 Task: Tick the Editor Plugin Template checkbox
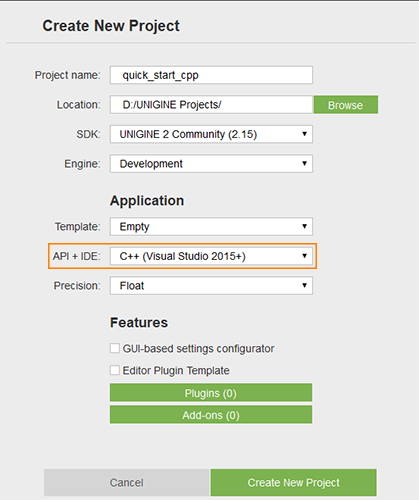115,370
